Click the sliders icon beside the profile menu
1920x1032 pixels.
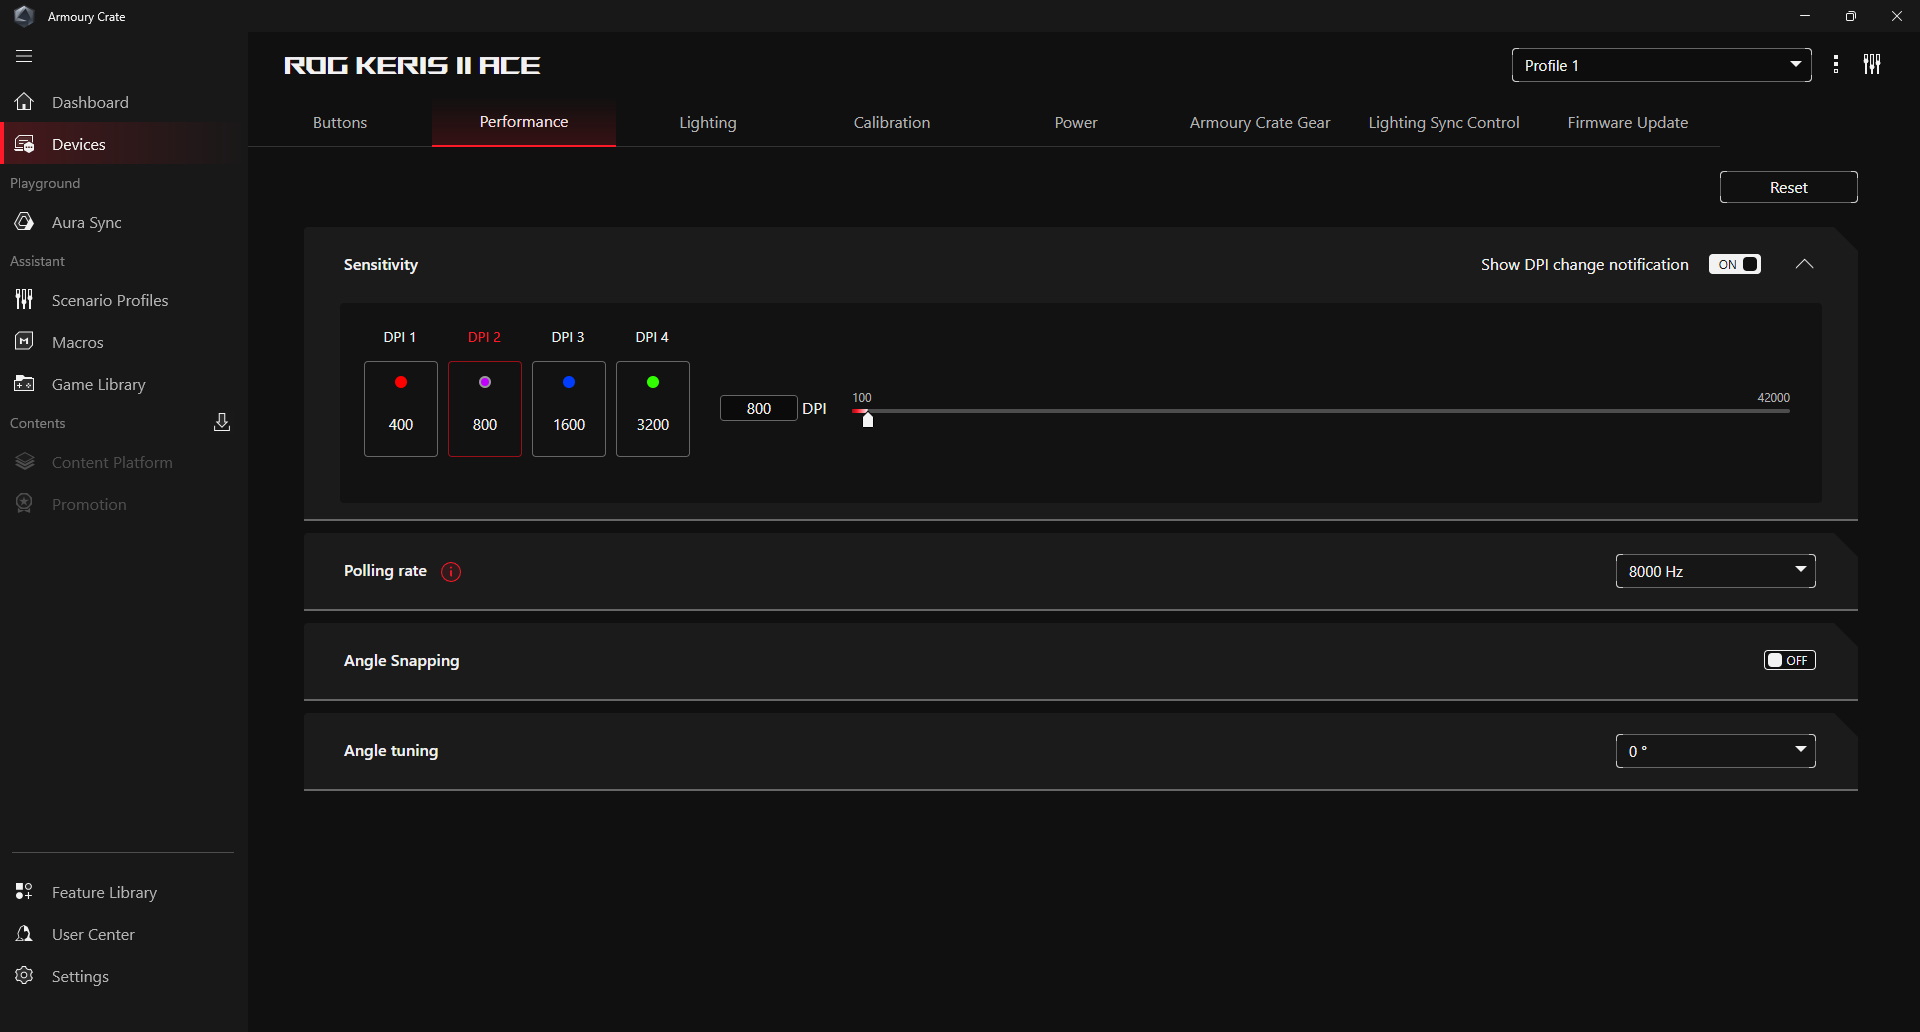tap(1872, 65)
